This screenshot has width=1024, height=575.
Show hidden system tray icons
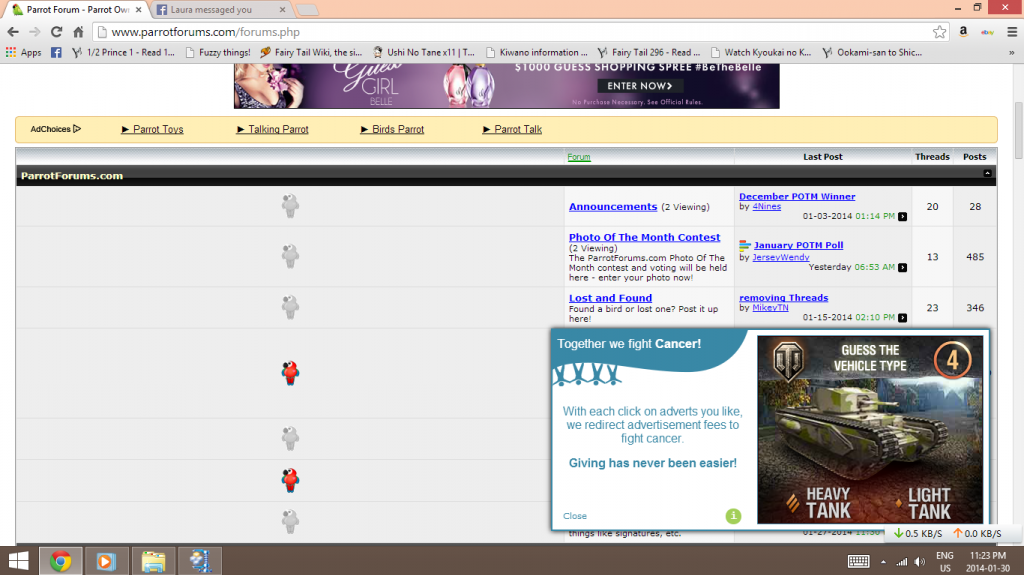pyautogui.click(x=883, y=561)
